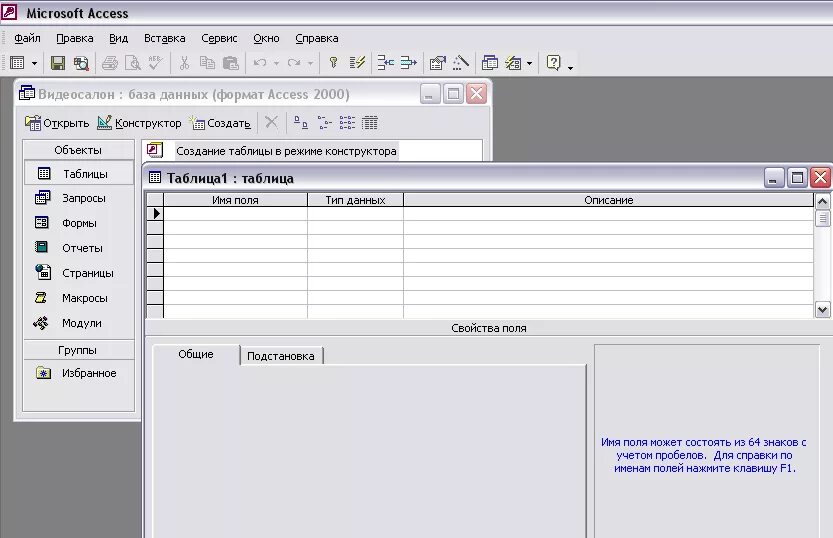Open the Справка menu
Screen dimensions: 833x538
coord(317,38)
